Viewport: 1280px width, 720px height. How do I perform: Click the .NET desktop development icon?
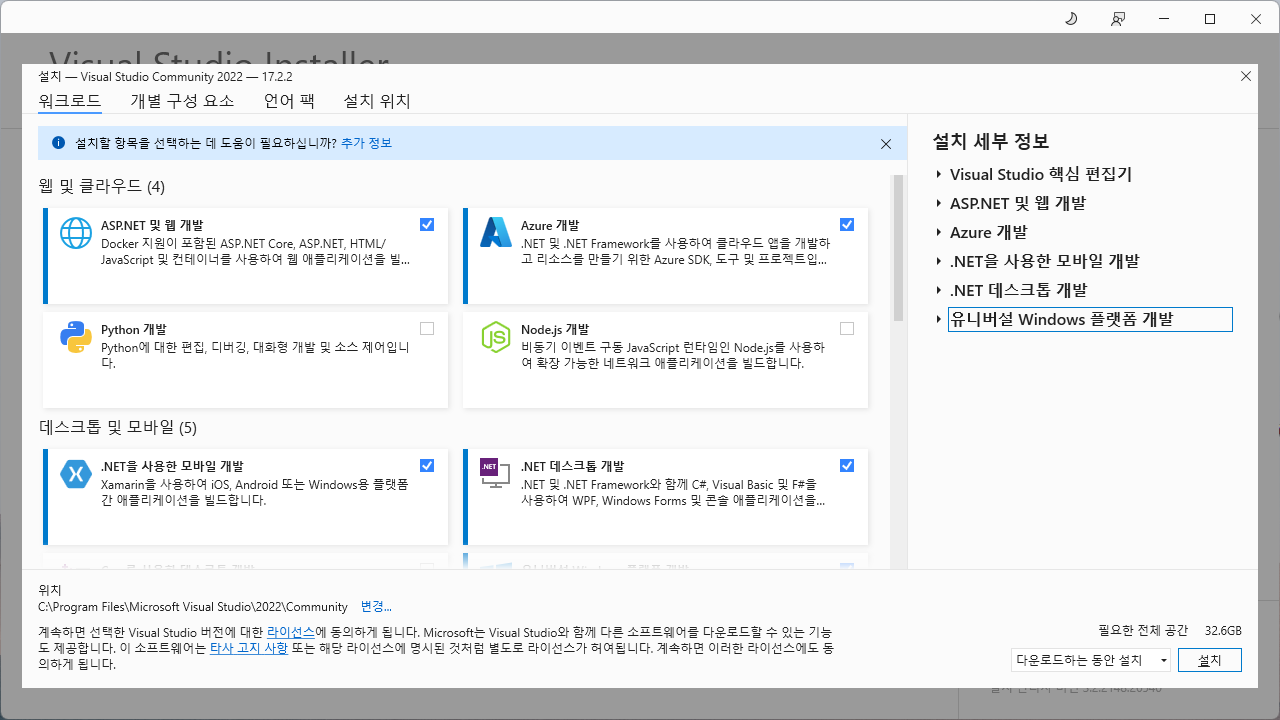tap(496, 473)
